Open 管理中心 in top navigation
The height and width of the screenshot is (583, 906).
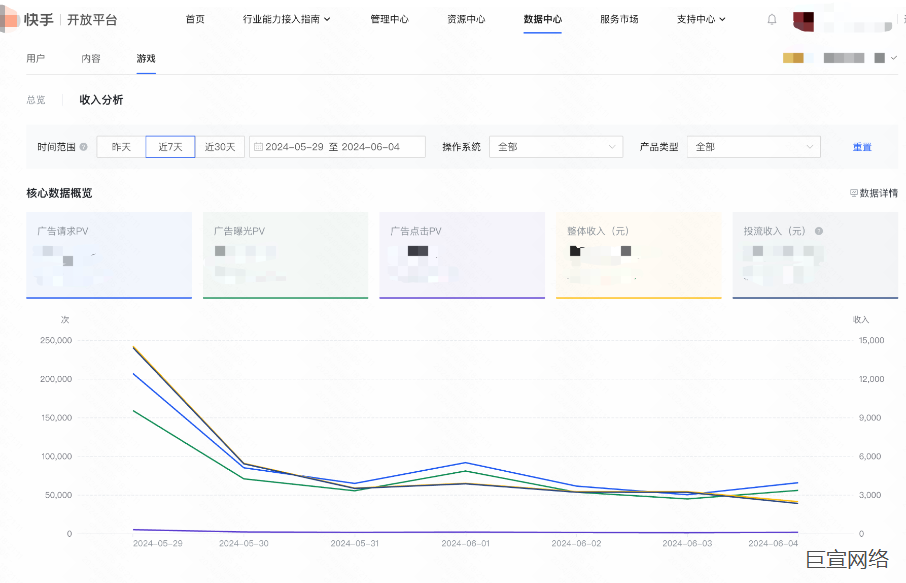point(389,19)
